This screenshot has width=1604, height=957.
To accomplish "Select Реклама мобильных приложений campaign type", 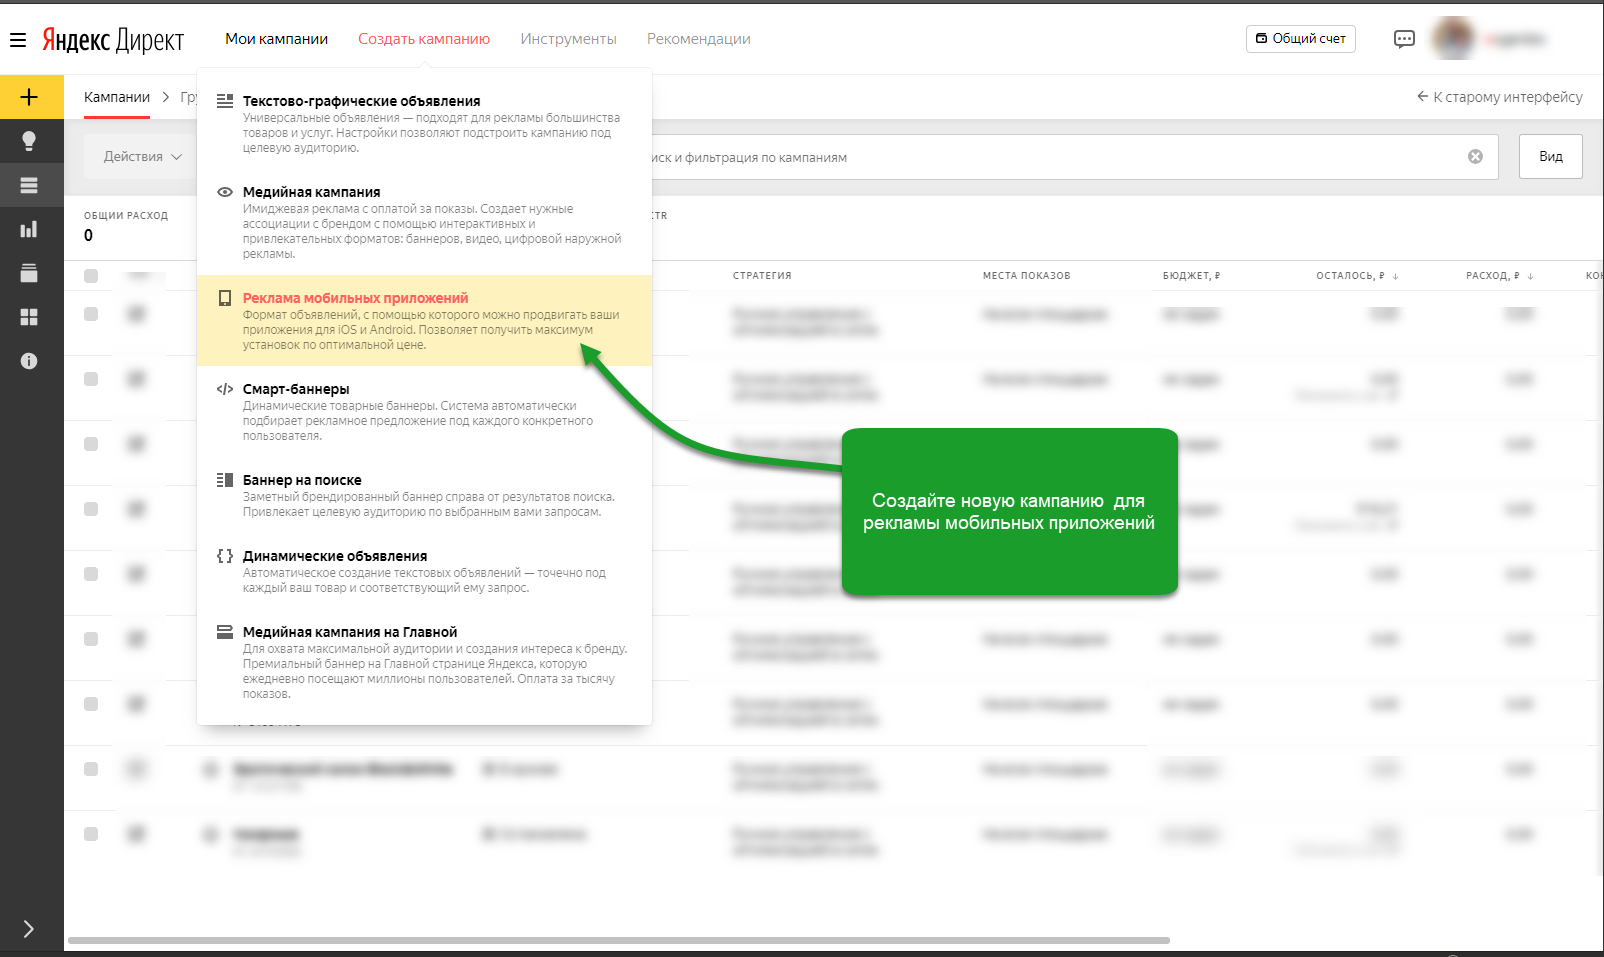I will (355, 298).
